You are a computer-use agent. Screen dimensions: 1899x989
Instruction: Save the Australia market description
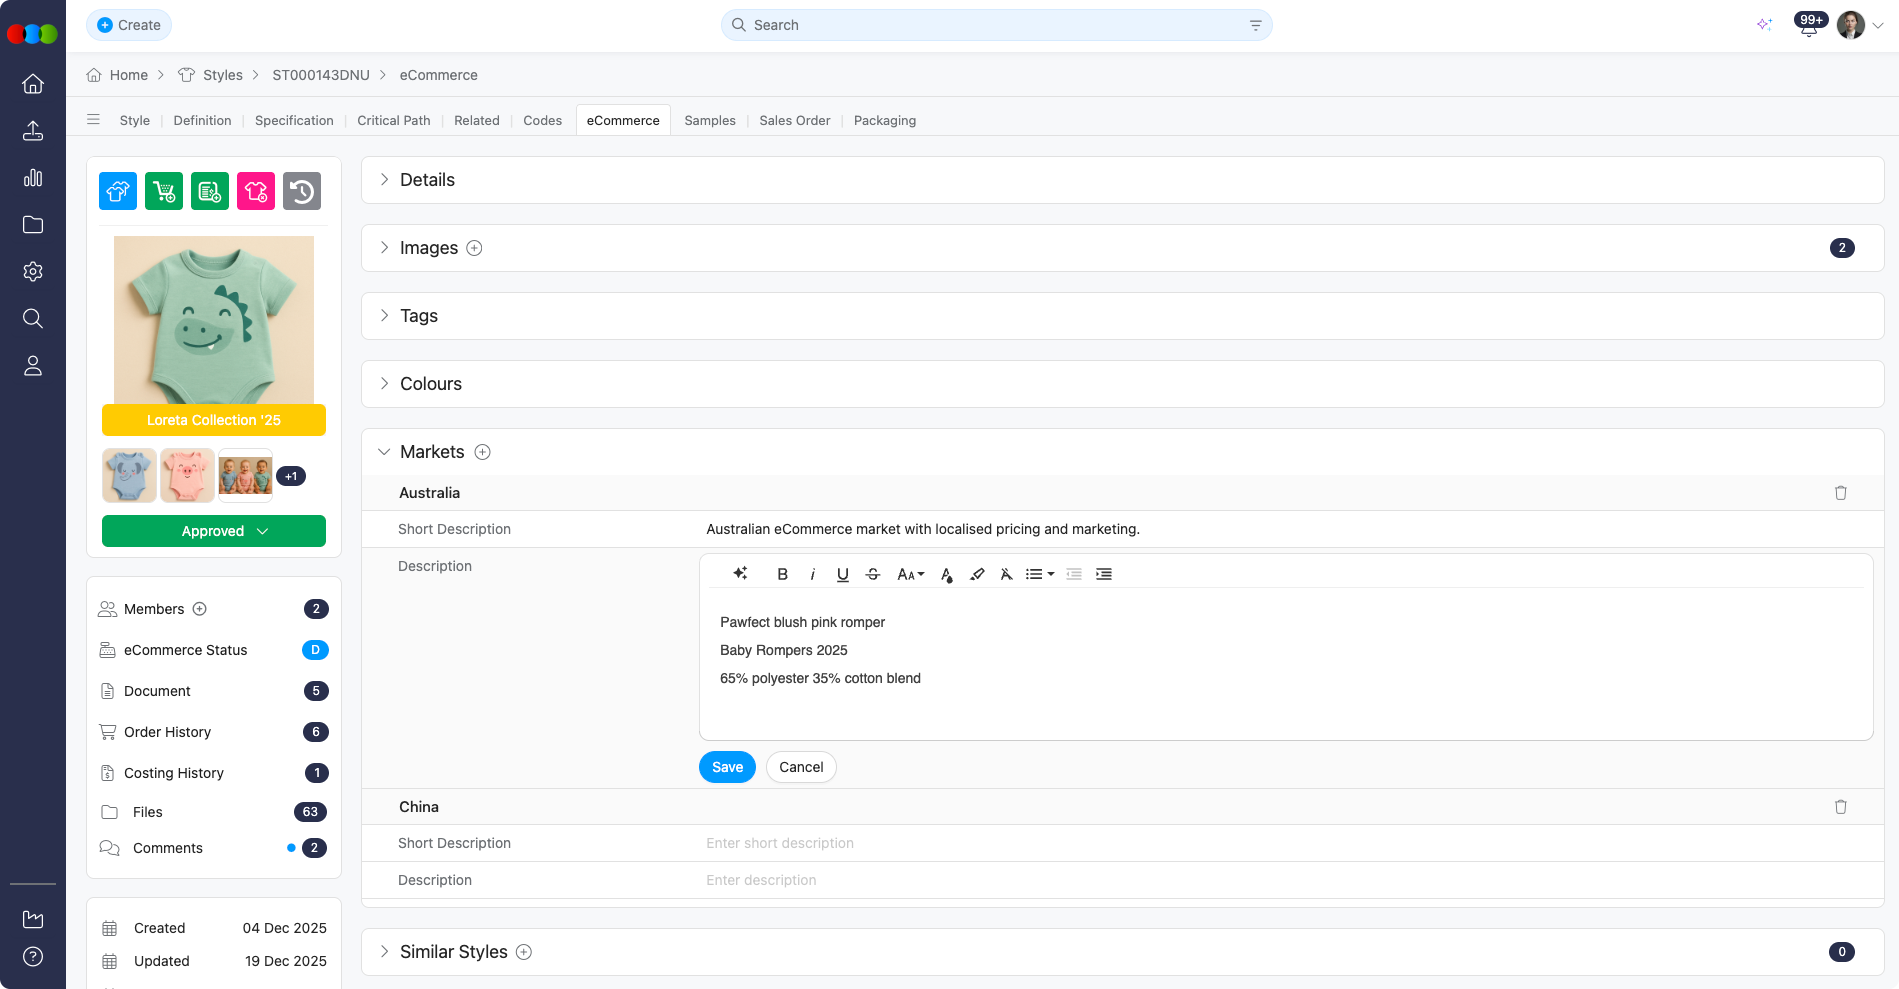726,767
